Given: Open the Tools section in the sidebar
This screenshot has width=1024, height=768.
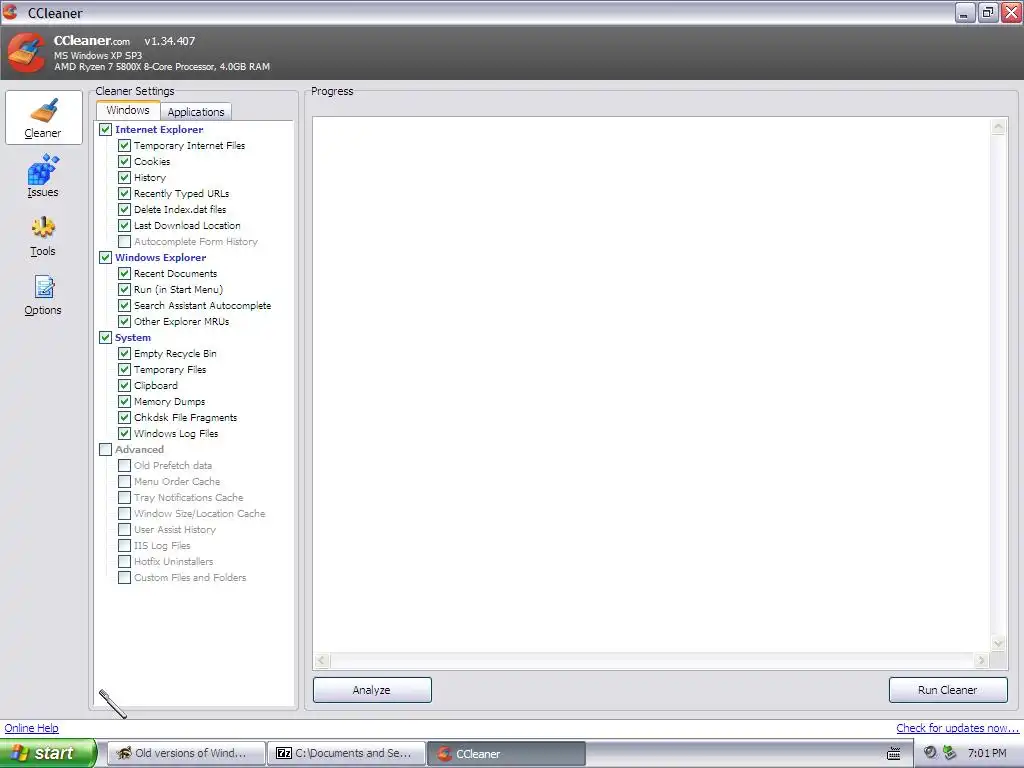Looking at the screenshot, I should [43, 236].
